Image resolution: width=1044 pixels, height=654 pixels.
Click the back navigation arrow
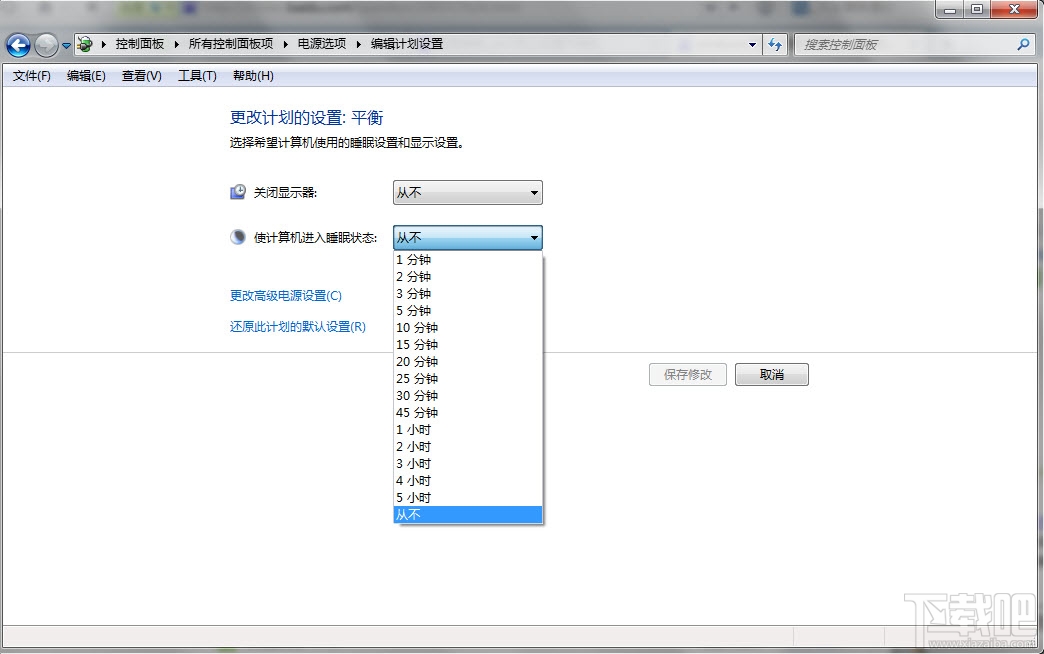pos(17,45)
